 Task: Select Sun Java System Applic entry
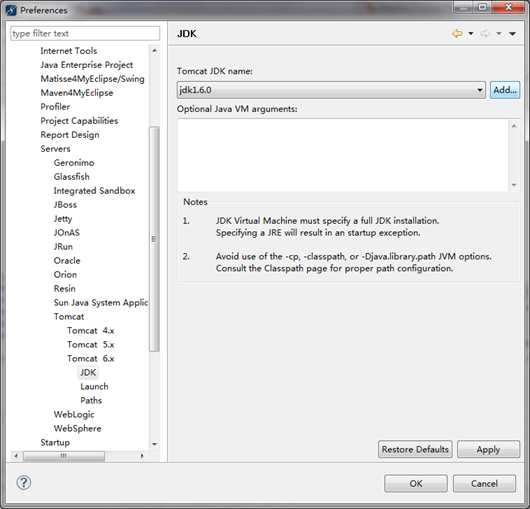coord(101,302)
